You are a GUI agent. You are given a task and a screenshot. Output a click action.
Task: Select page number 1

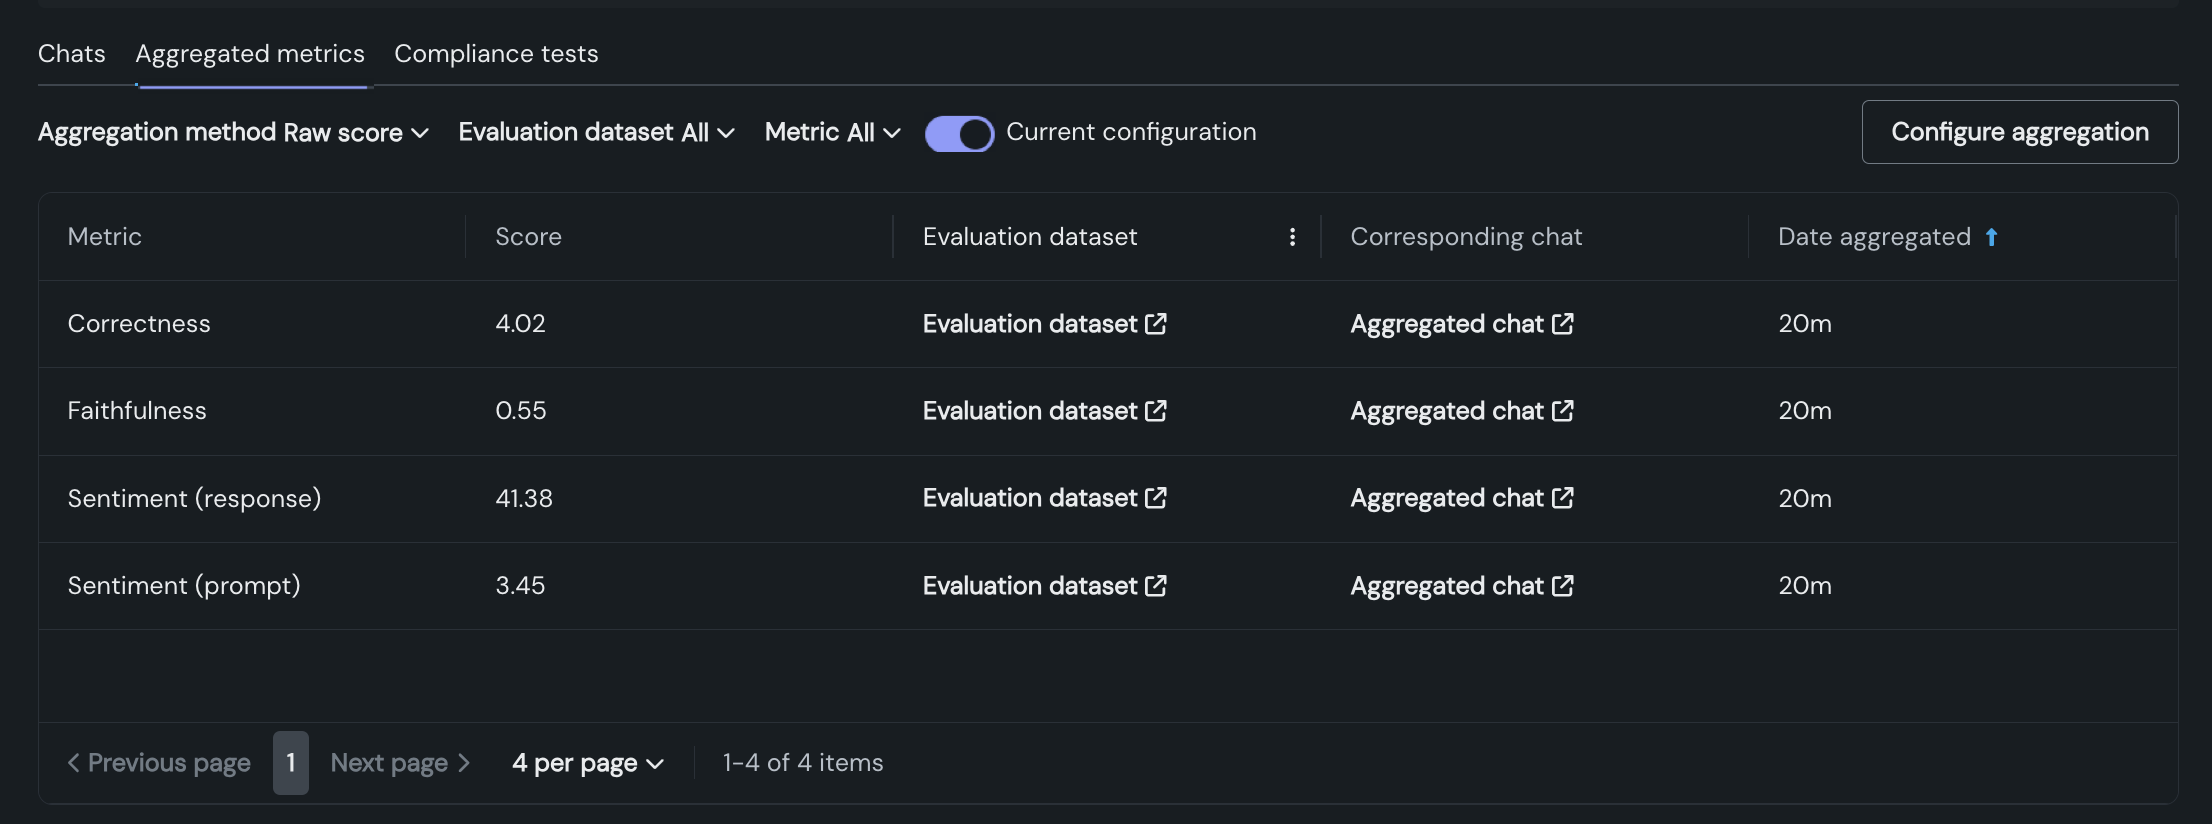coord(290,763)
